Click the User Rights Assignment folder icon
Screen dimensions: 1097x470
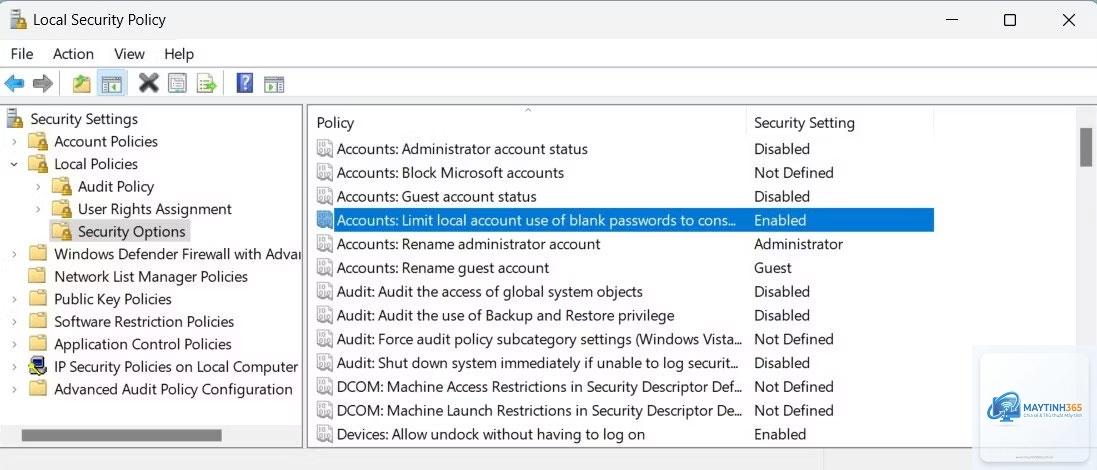click(62, 208)
